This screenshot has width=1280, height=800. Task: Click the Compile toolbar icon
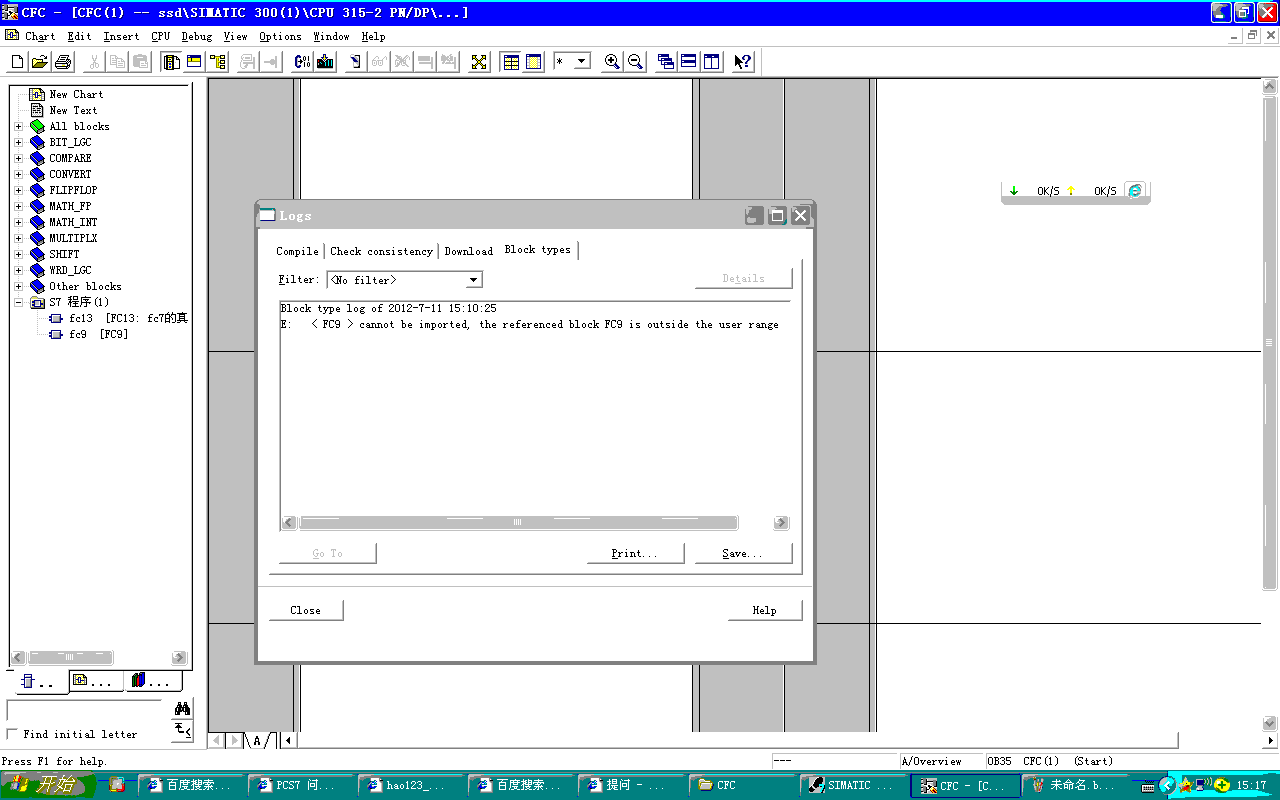click(x=302, y=62)
